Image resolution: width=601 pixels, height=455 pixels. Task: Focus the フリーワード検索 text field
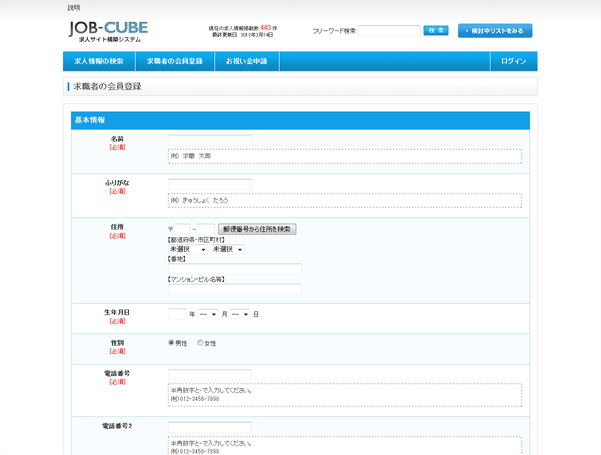(x=389, y=31)
